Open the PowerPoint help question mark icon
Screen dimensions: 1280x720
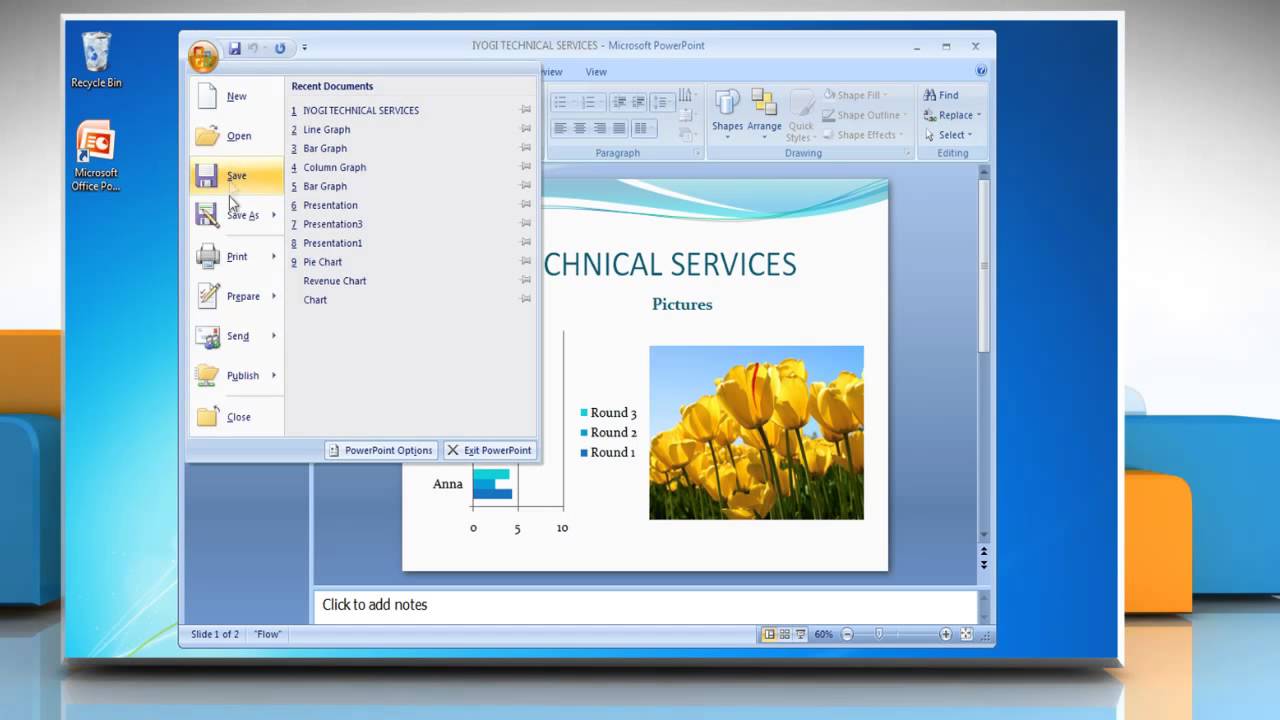tap(981, 71)
